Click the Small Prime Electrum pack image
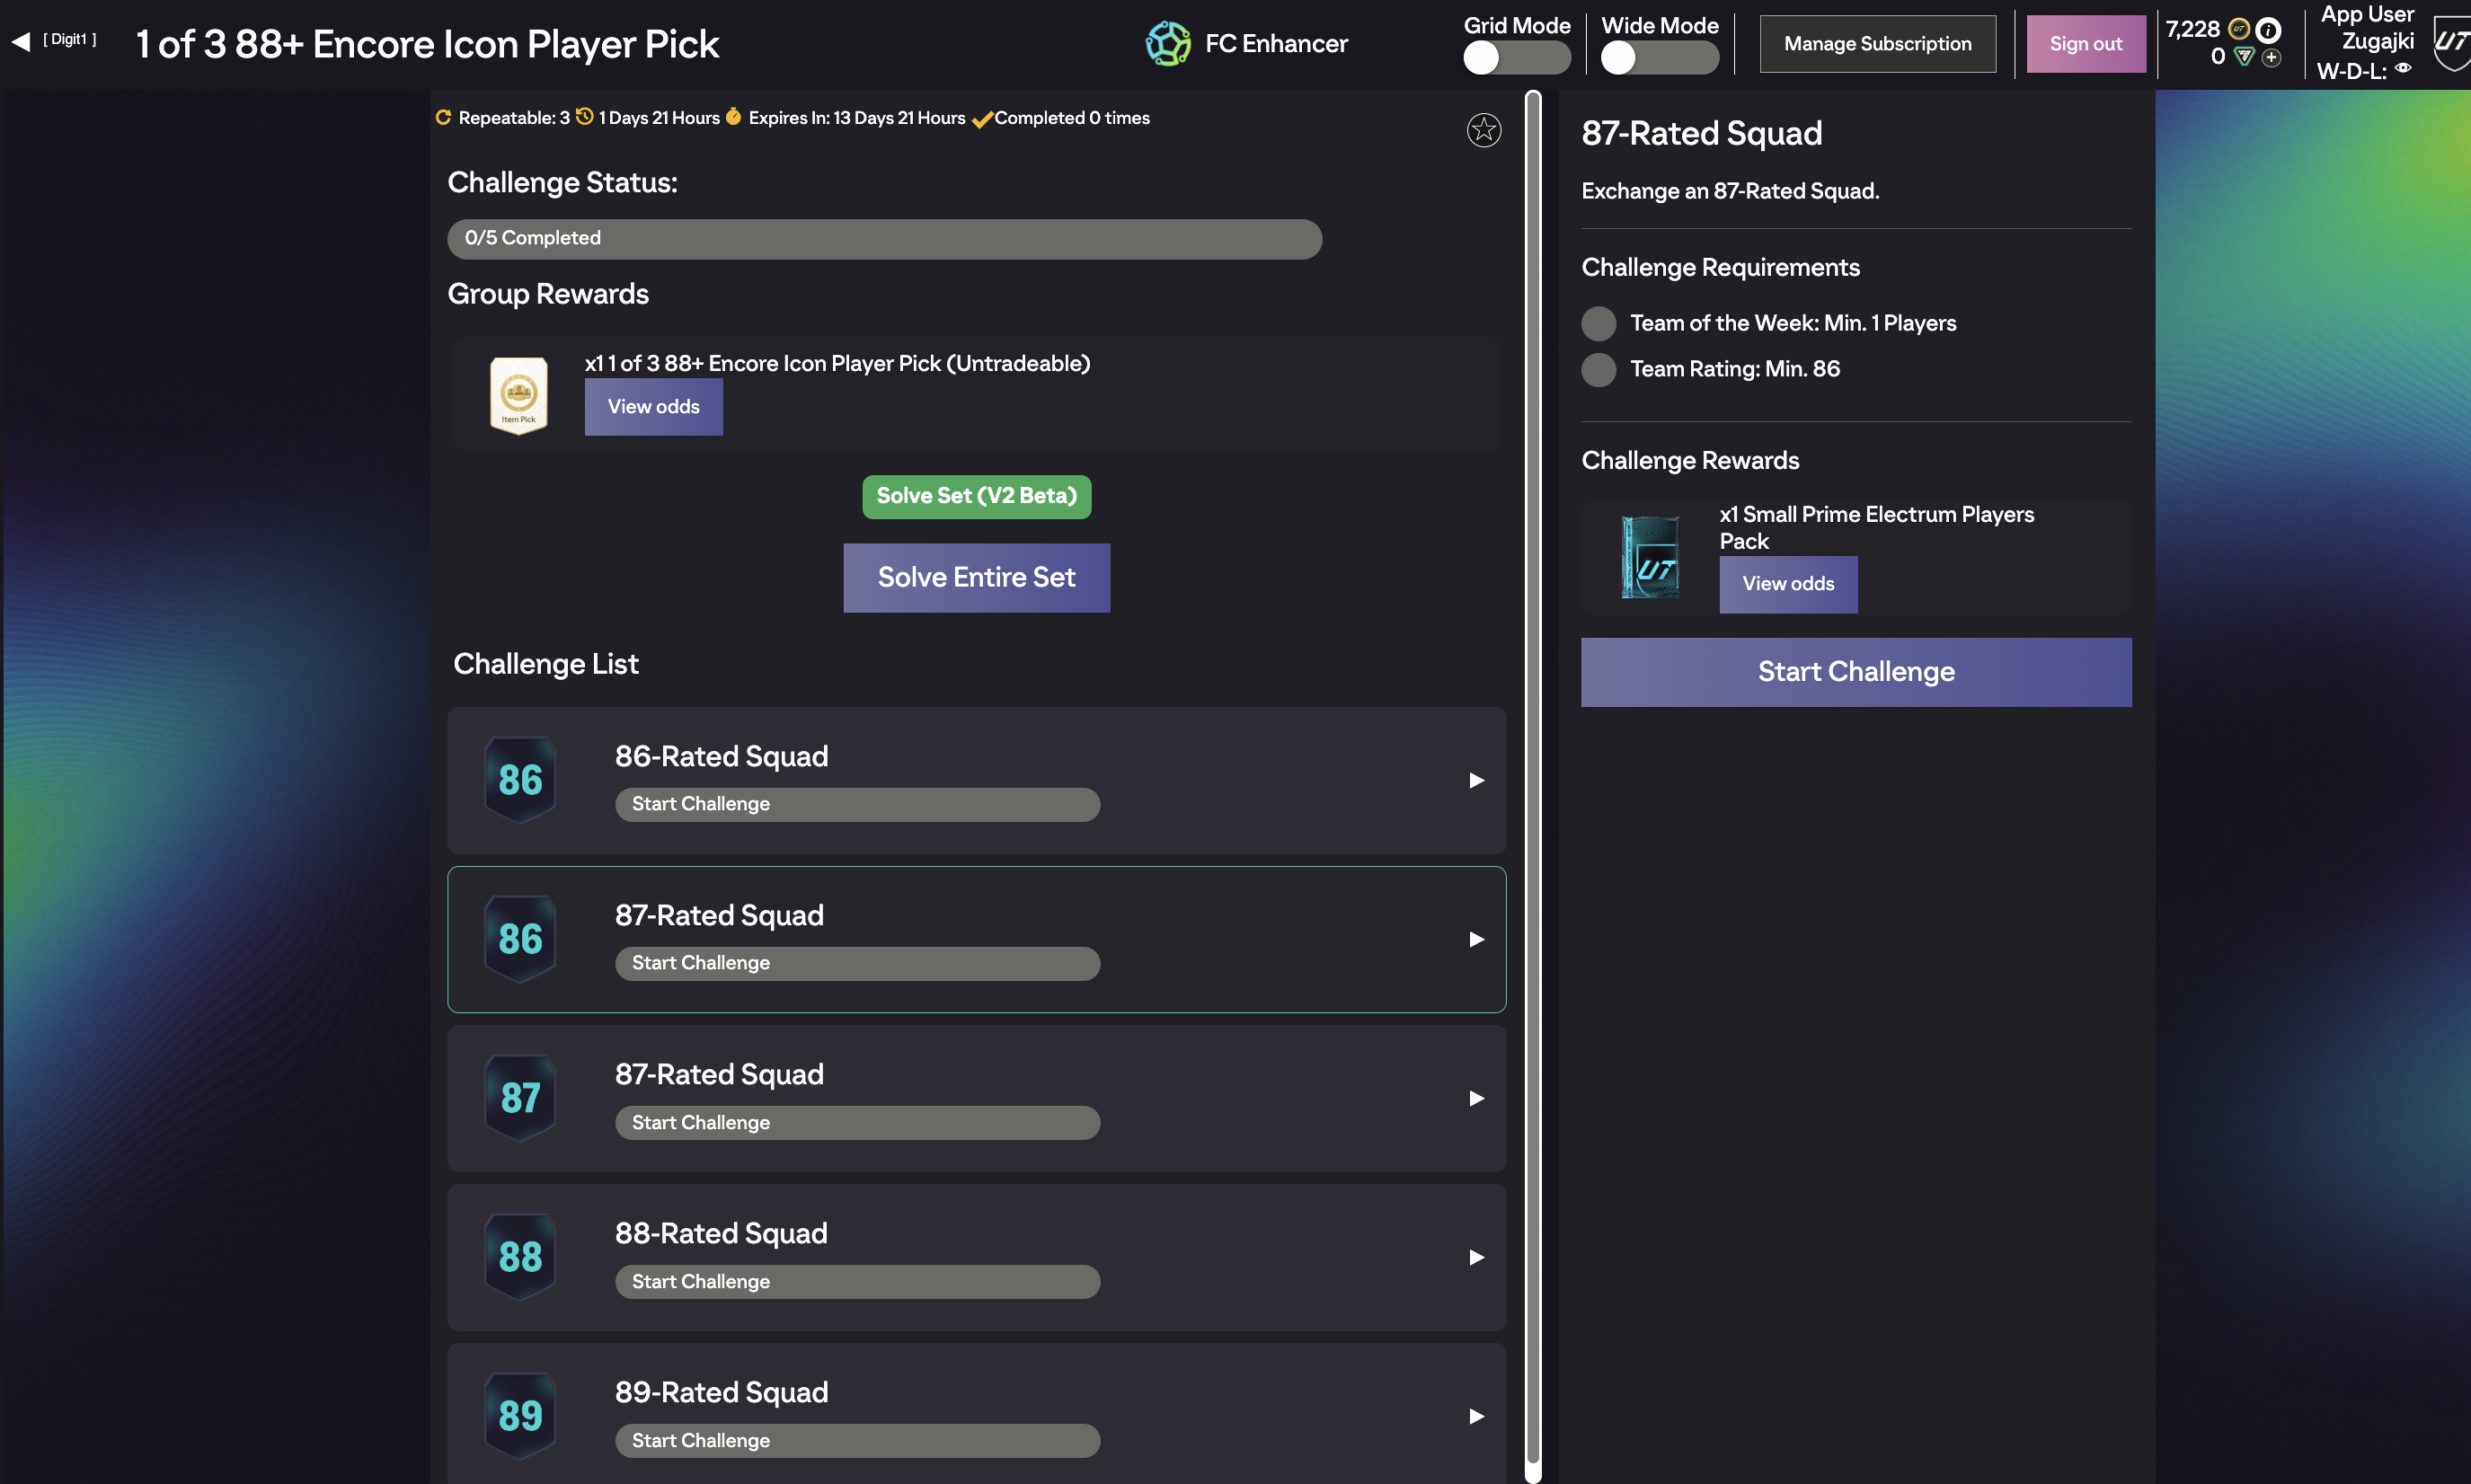 (x=1649, y=557)
